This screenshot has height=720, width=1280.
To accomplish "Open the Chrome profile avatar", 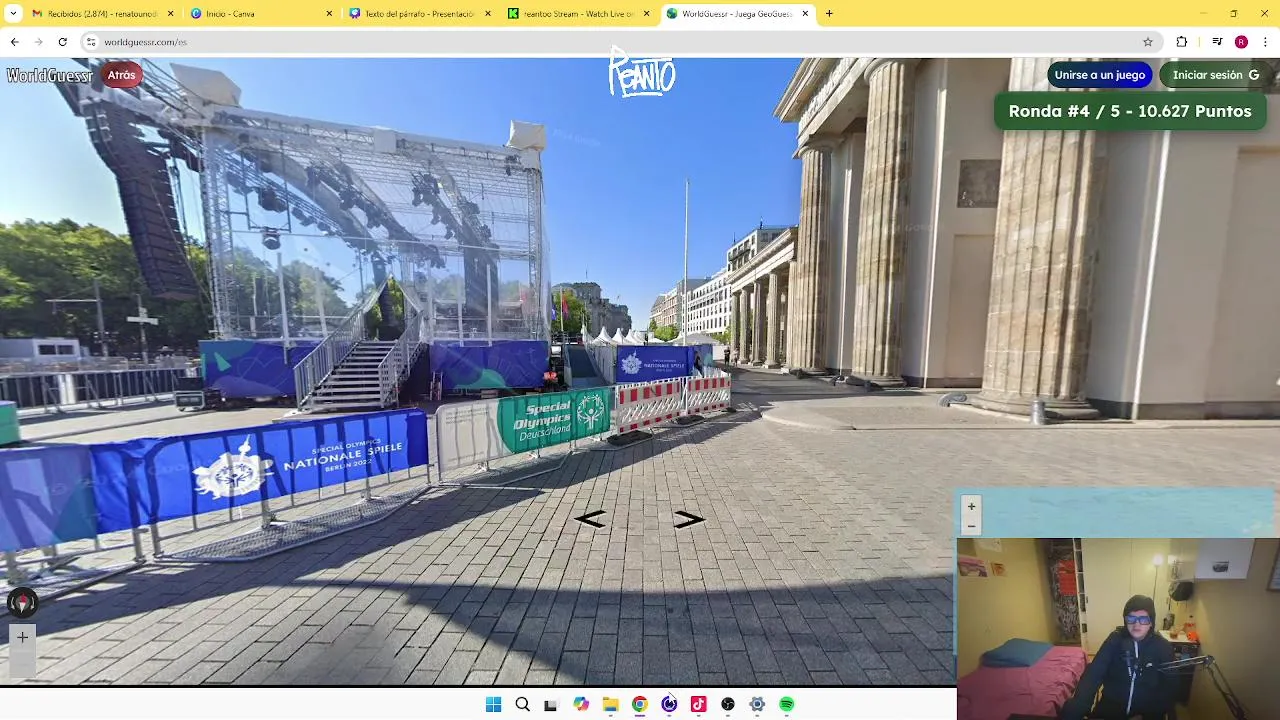I will (x=1241, y=42).
